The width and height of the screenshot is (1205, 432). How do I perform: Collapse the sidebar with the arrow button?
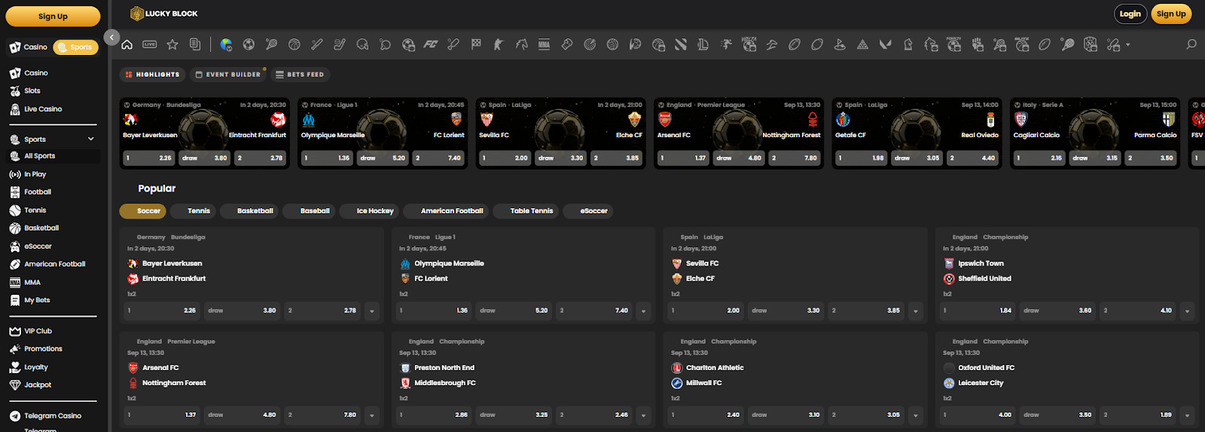(112, 38)
